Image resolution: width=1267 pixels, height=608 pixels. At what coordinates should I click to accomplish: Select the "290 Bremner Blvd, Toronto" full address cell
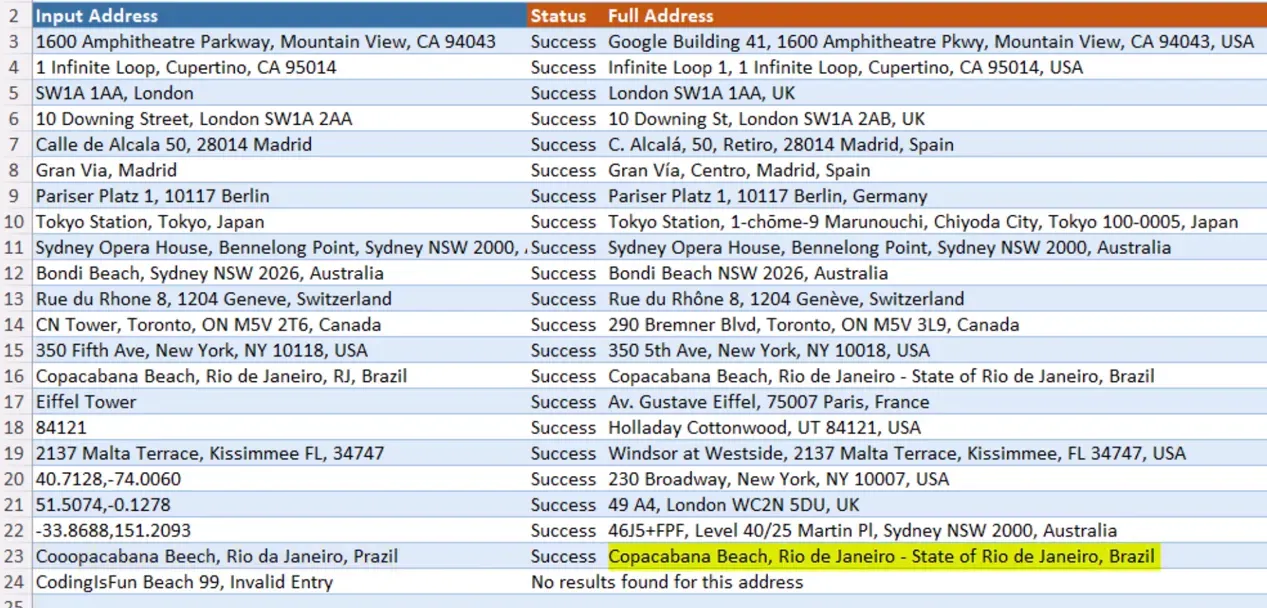click(813, 324)
